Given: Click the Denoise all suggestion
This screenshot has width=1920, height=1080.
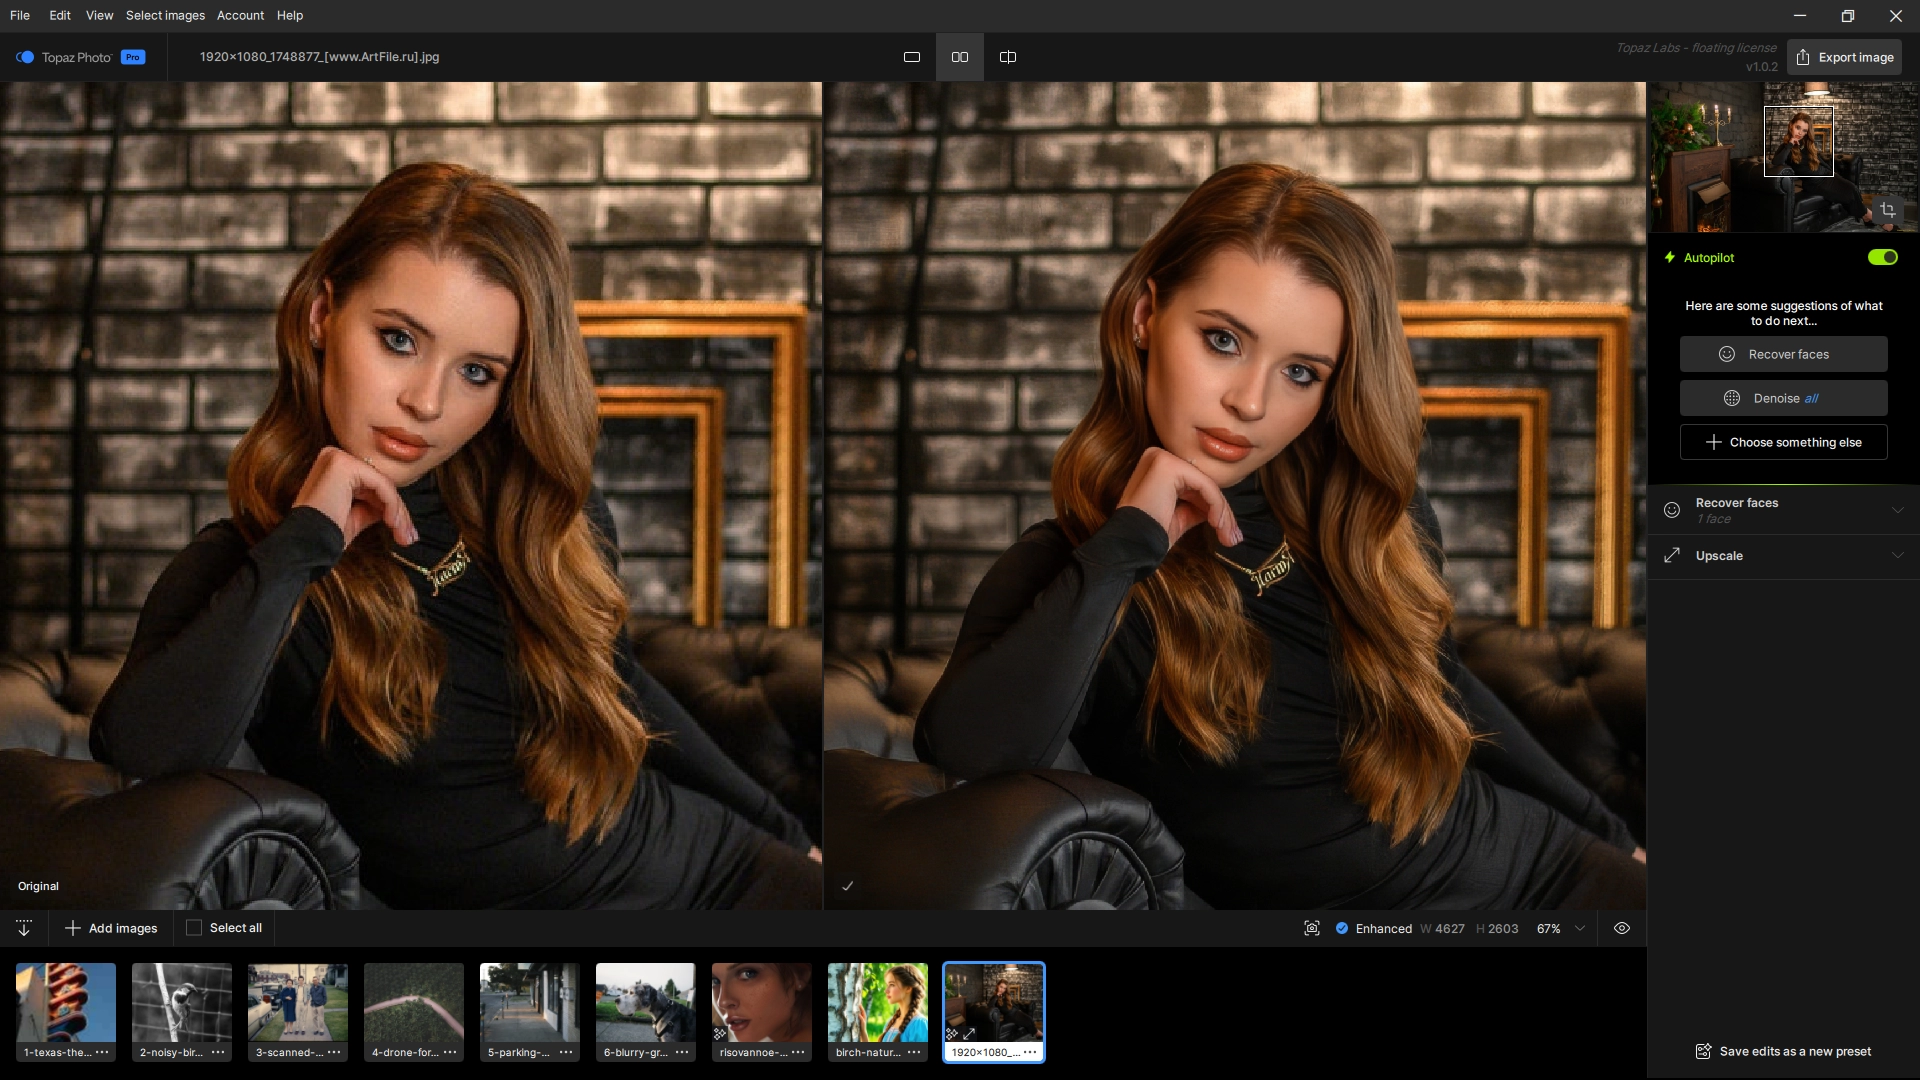Looking at the screenshot, I should pos(1783,398).
